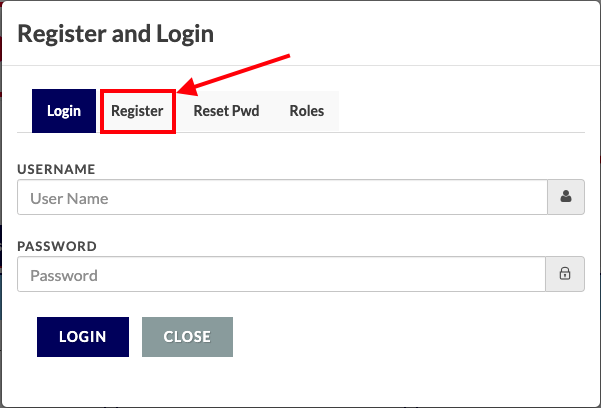Select the Reset Pwd tab
The width and height of the screenshot is (601, 408).
pos(226,111)
